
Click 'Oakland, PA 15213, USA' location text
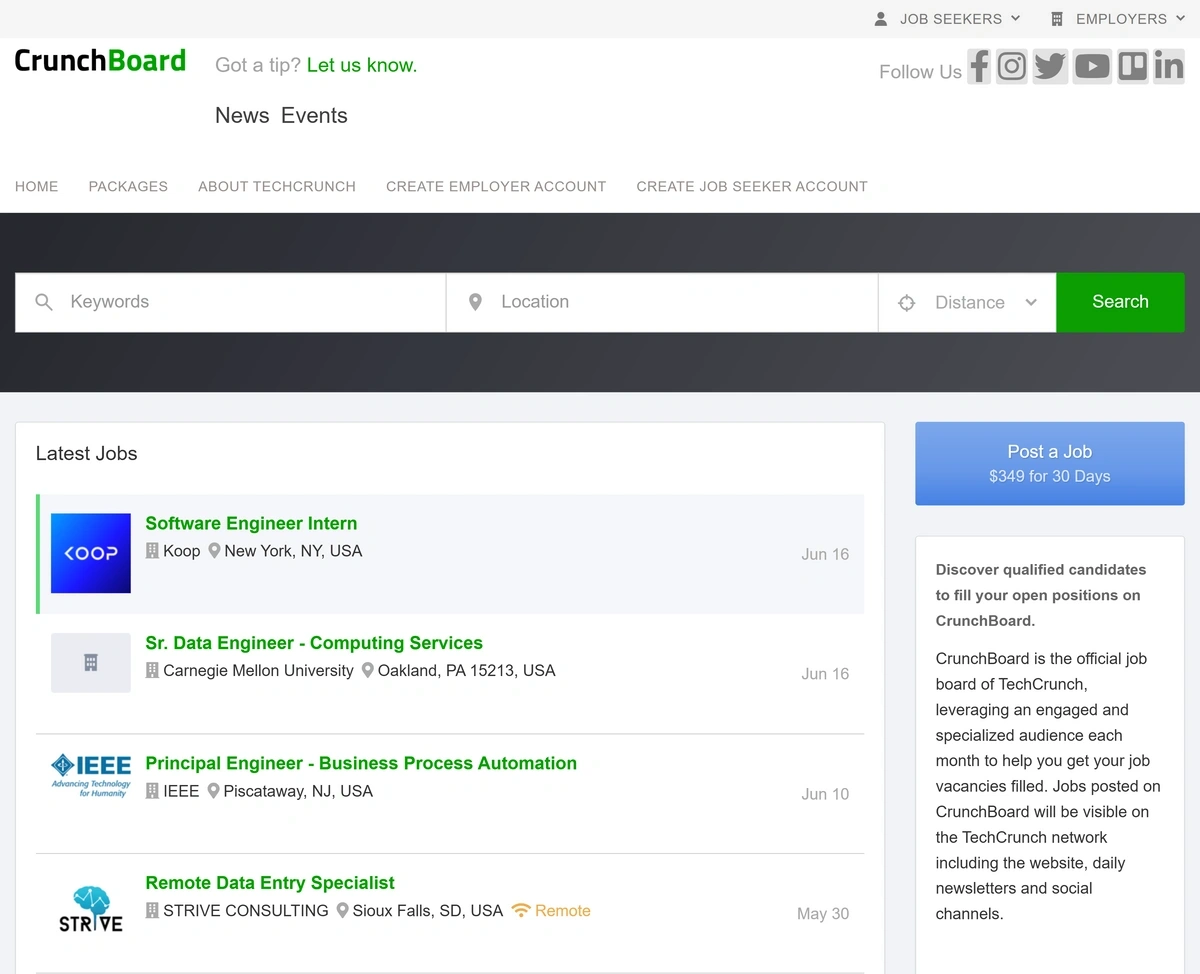(466, 671)
